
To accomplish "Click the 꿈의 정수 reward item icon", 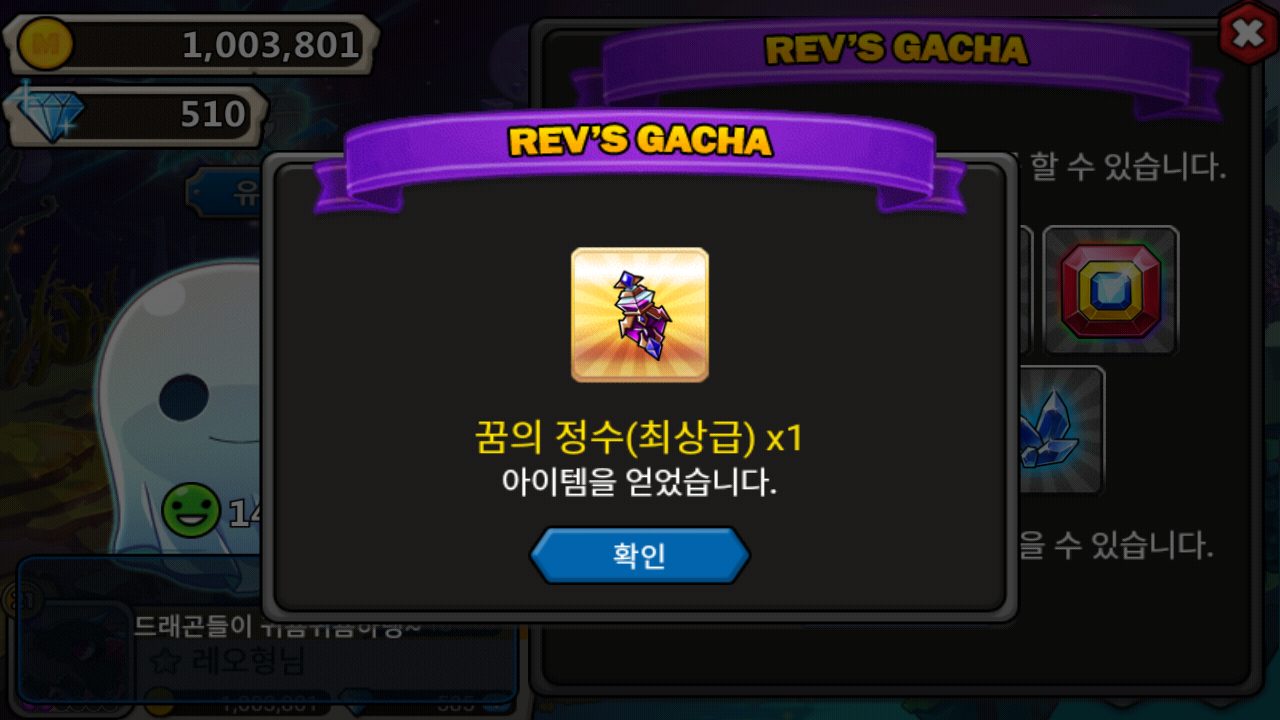I will pos(640,315).
